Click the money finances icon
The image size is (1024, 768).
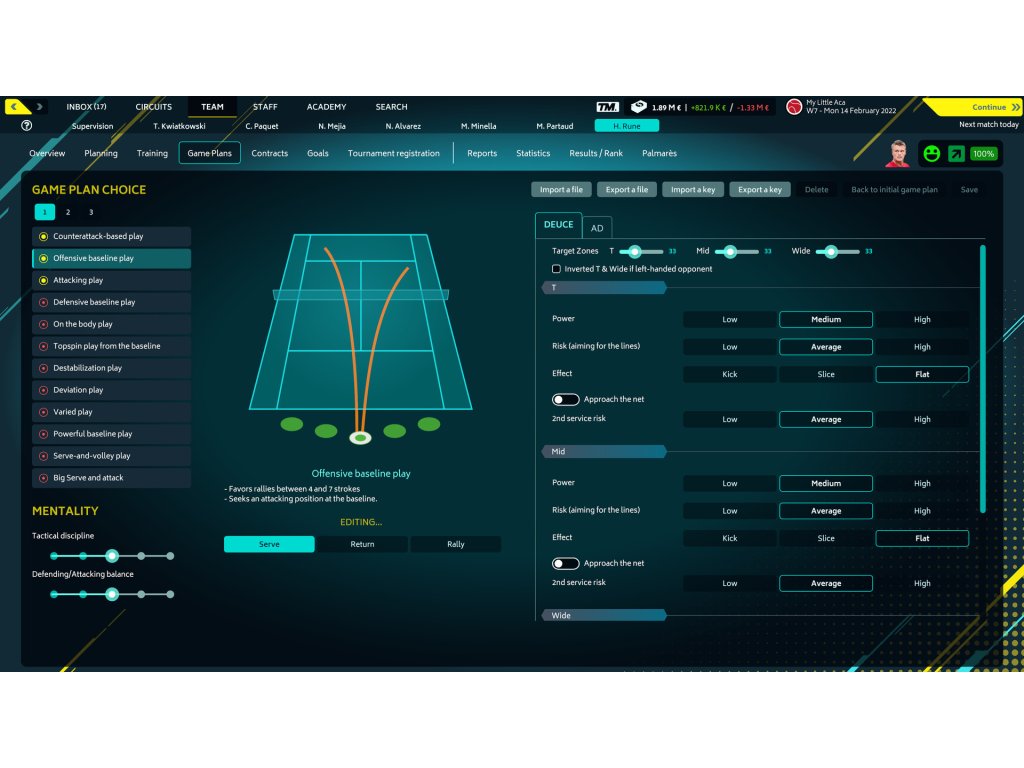pos(637,107)
